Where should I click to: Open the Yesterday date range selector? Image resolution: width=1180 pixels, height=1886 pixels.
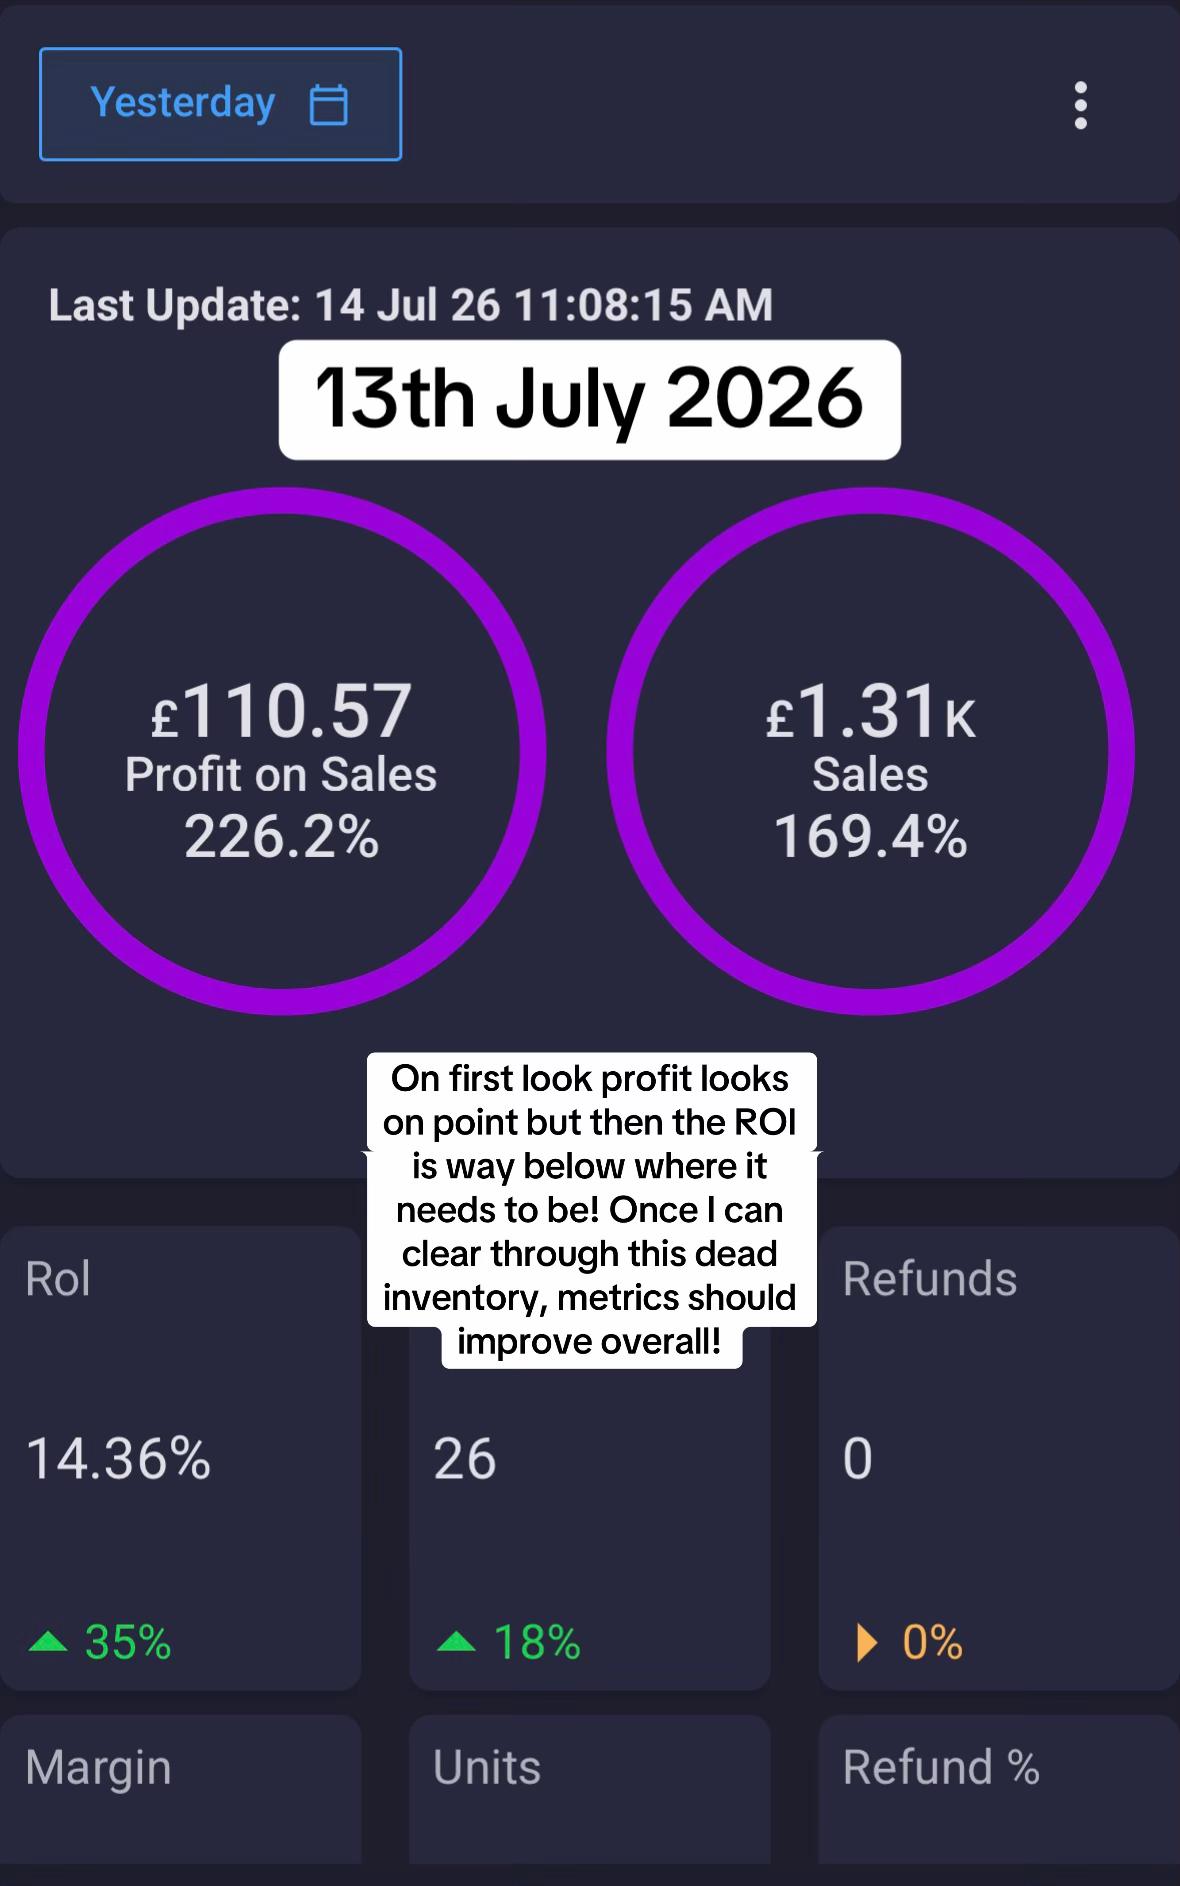(x=220, y=104)
